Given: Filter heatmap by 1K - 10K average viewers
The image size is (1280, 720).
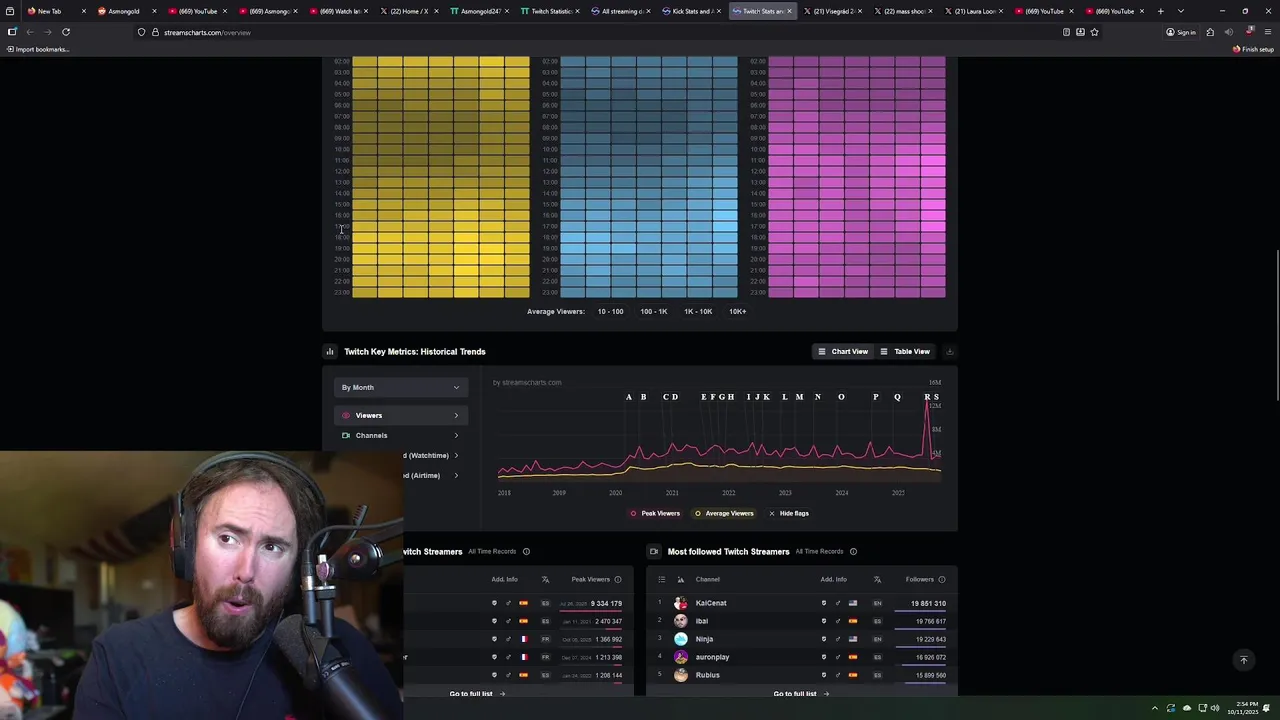Looking at the screenshot, I should coord(698,312).
